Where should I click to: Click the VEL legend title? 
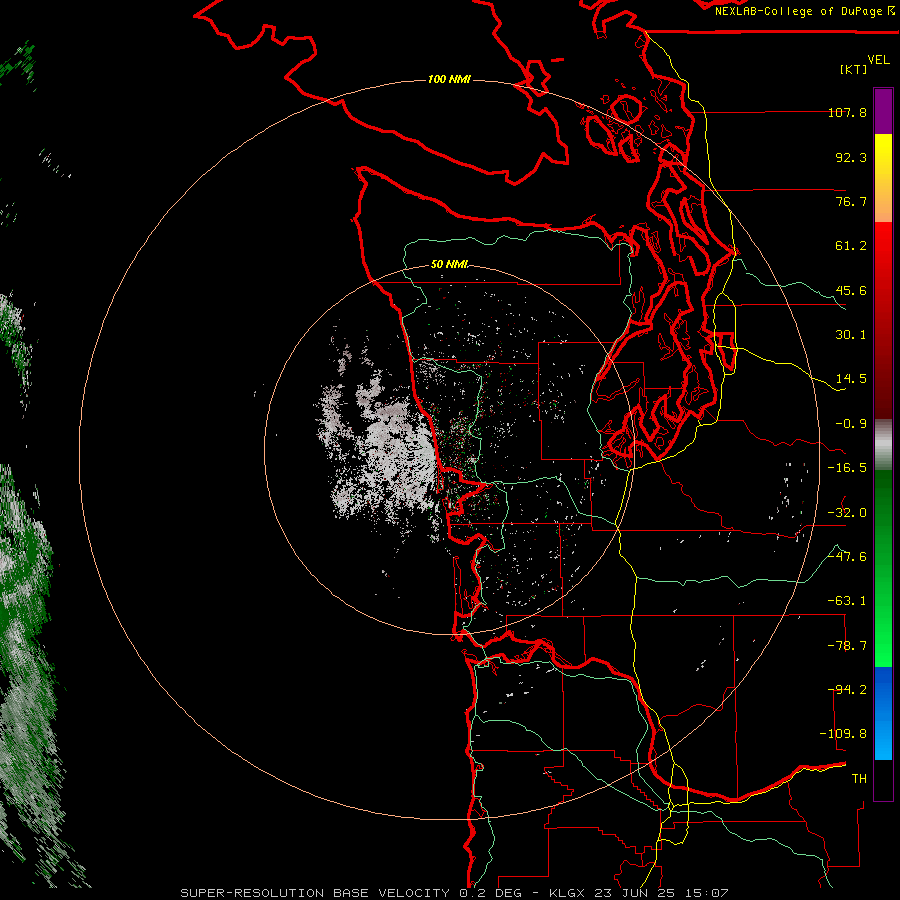tap(878, 60)
